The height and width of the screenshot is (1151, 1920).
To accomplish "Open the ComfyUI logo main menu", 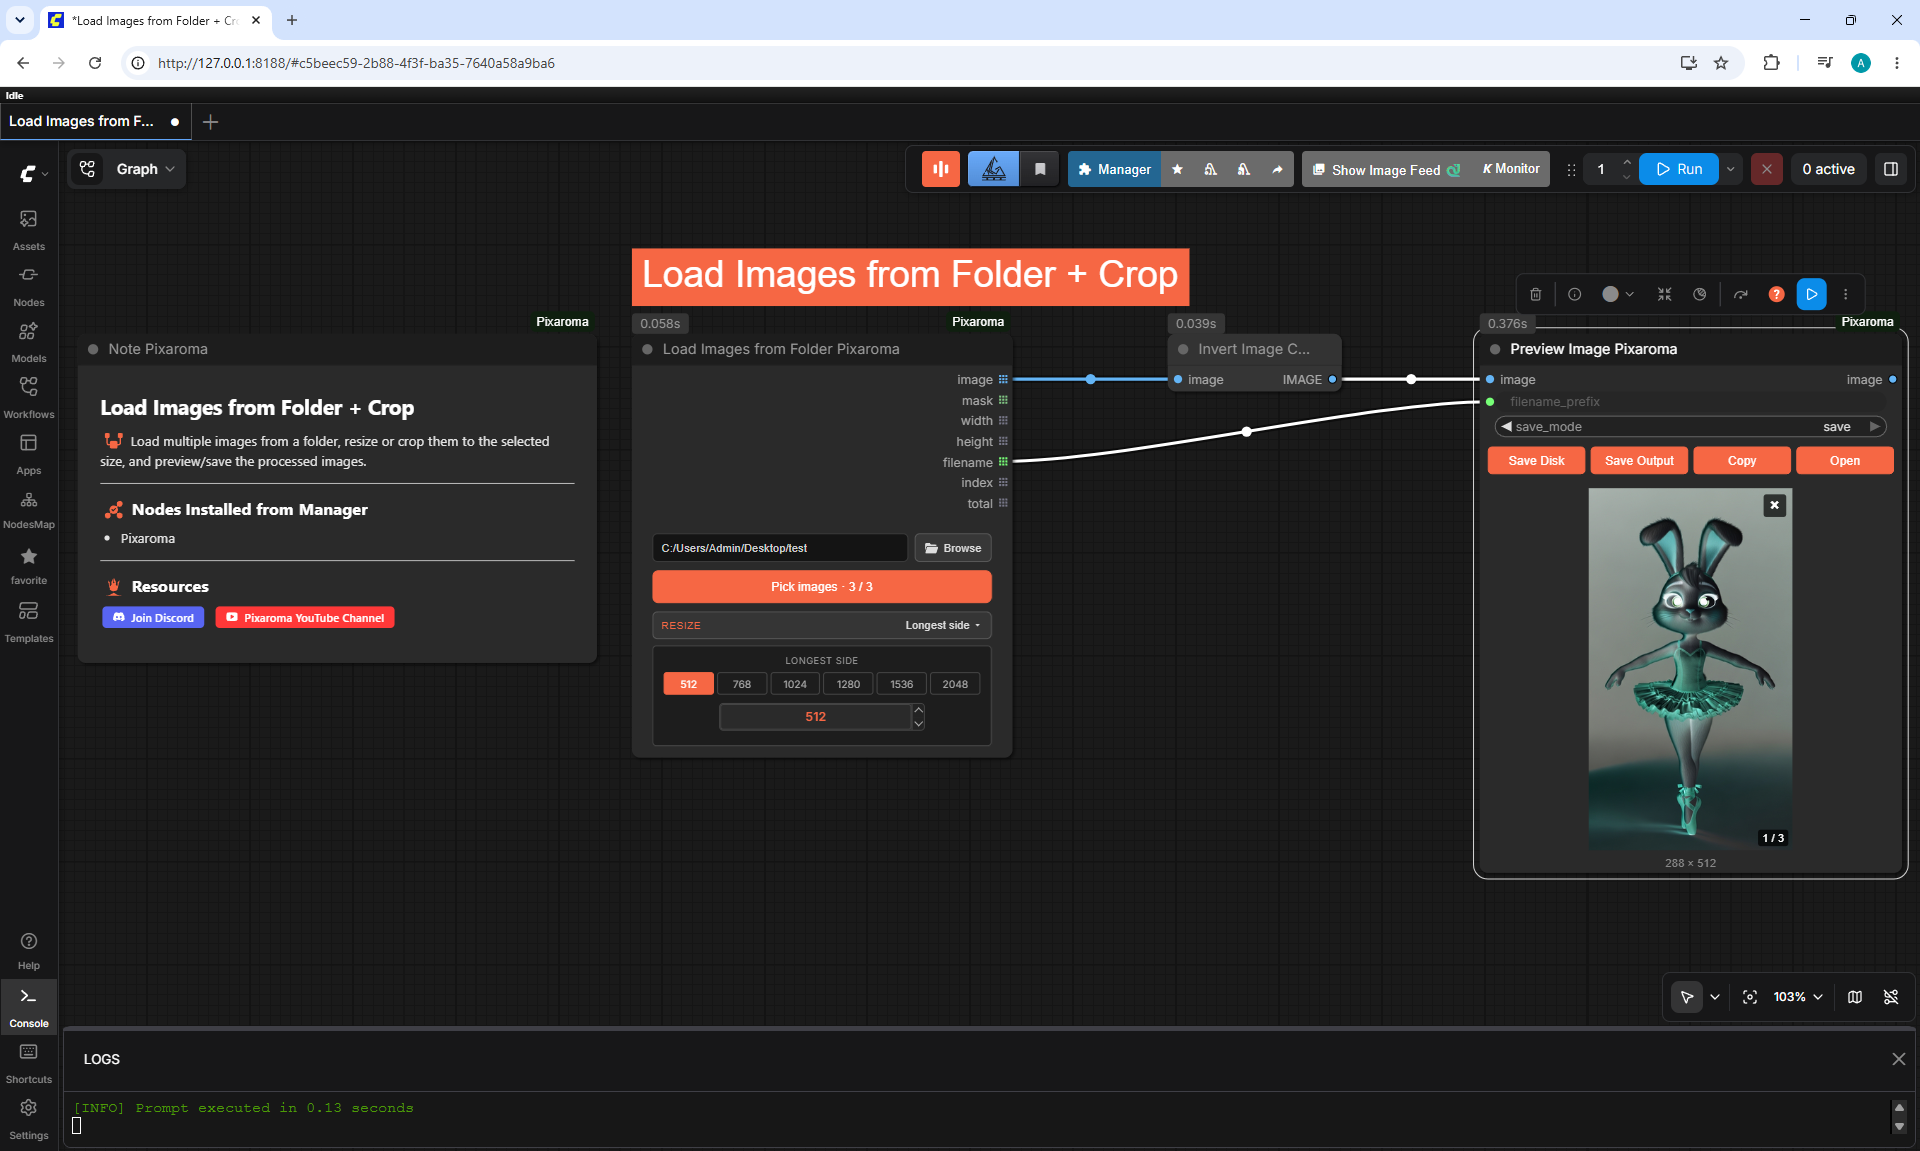I will click(x=33, y=173).
